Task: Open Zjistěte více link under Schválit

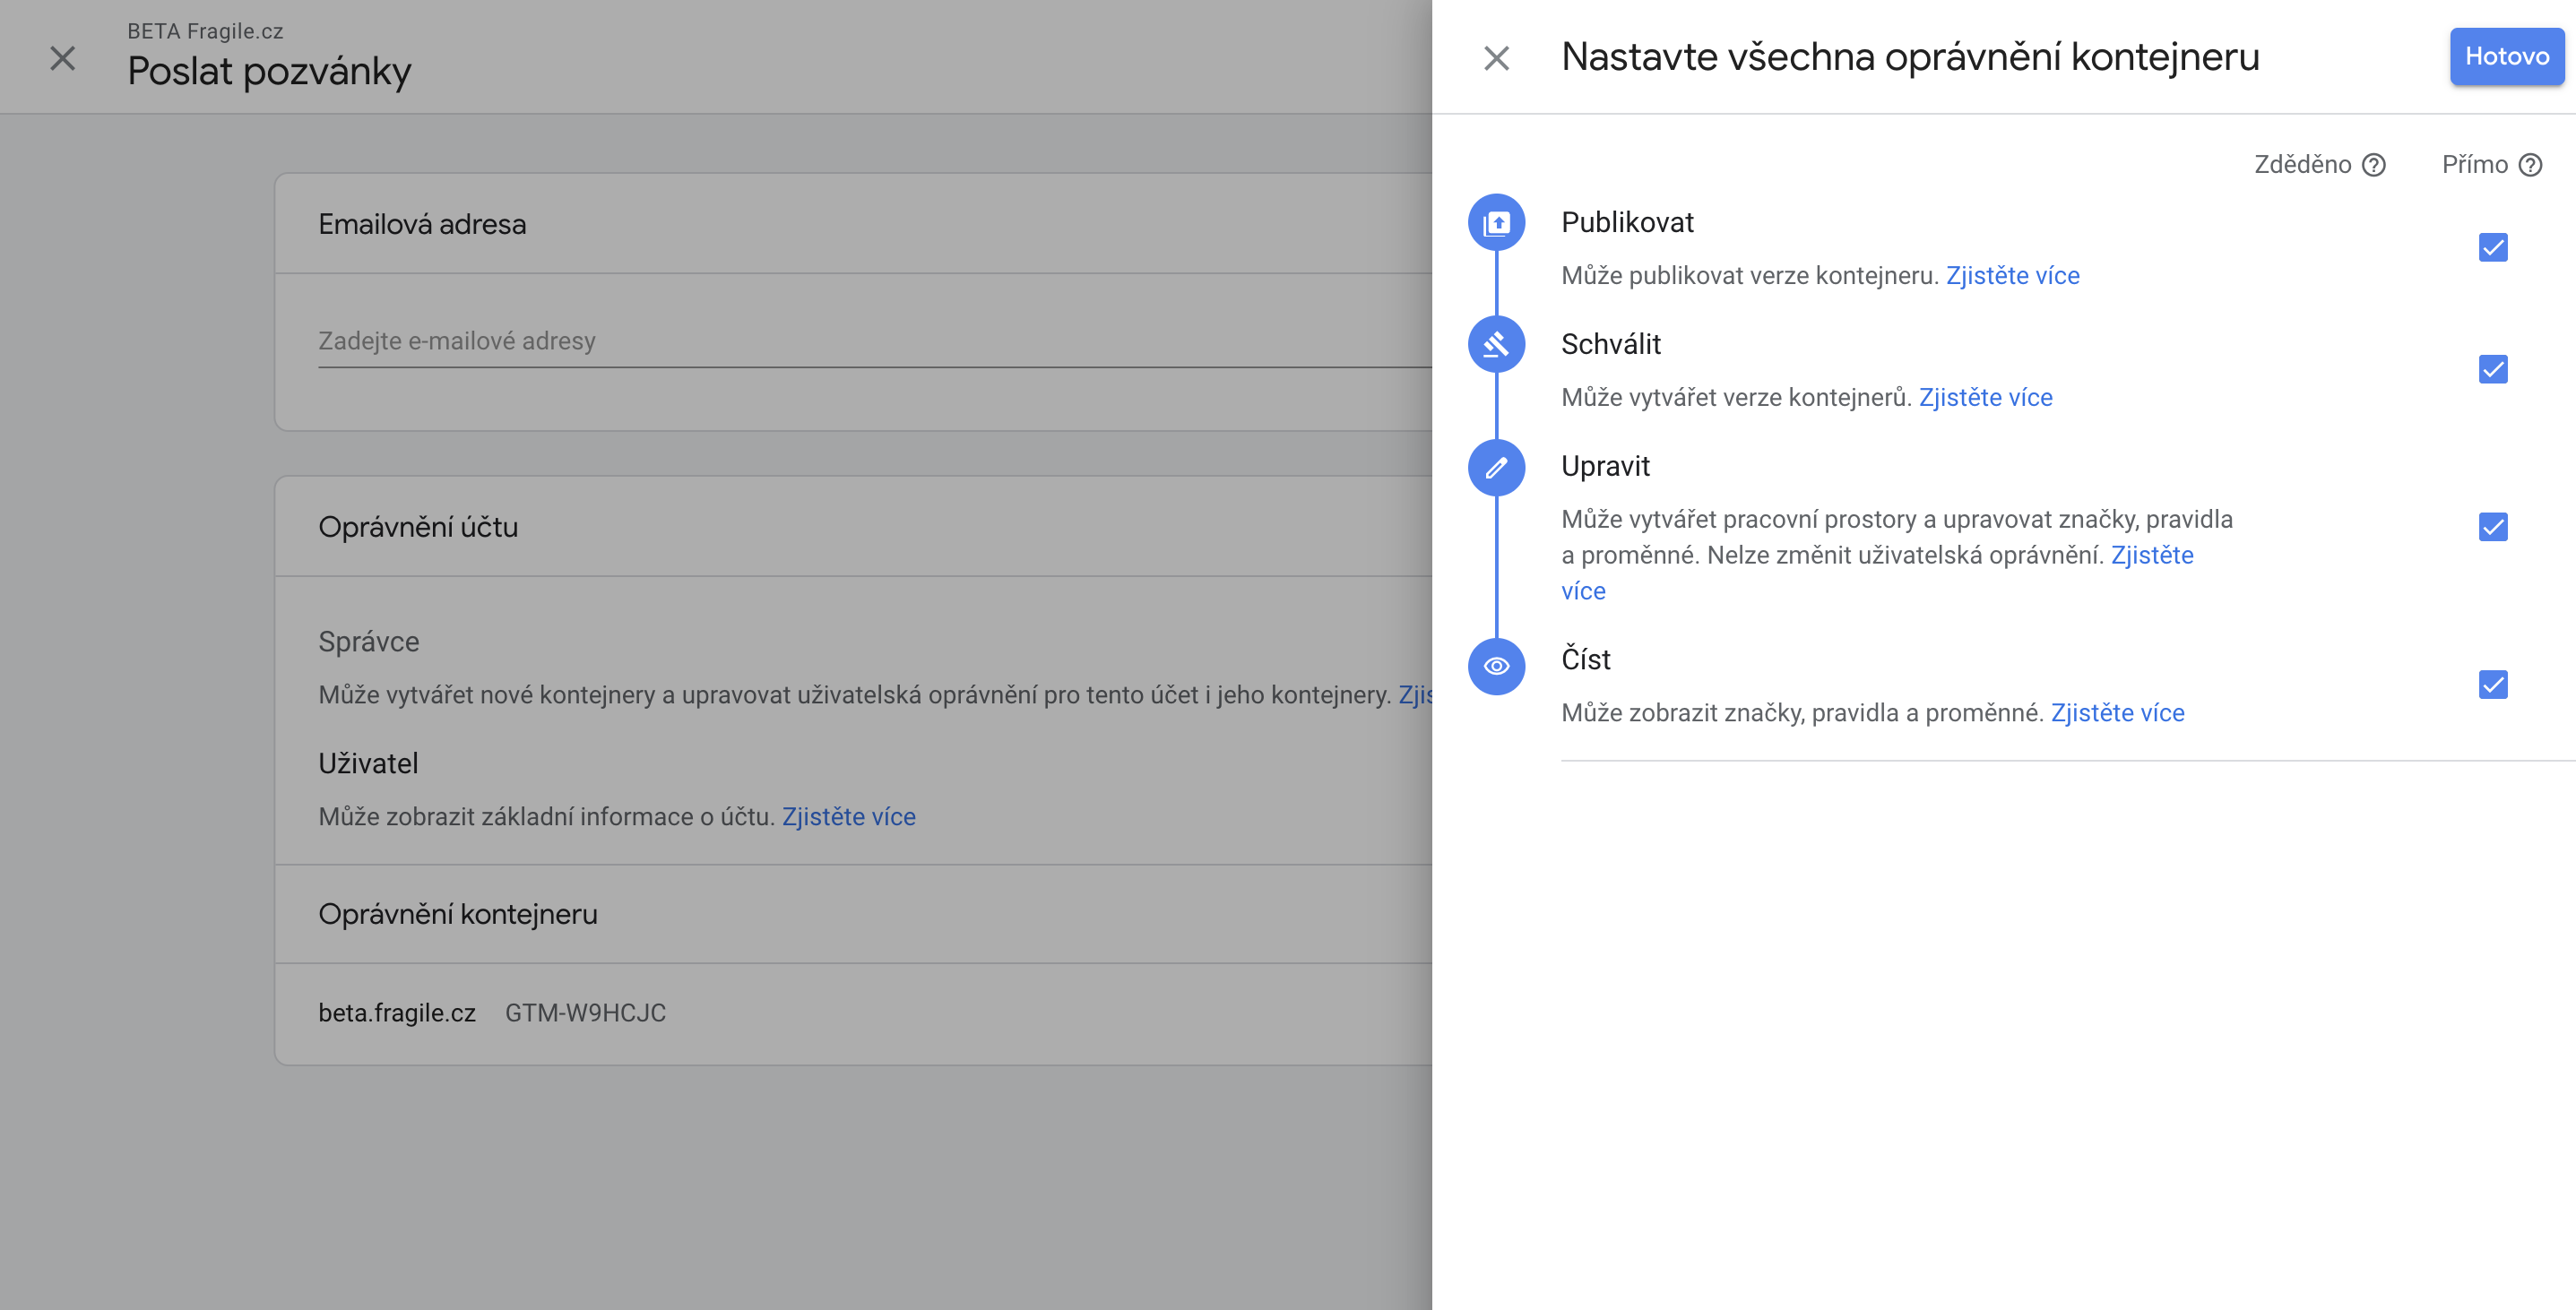Action: (1985, 397)
